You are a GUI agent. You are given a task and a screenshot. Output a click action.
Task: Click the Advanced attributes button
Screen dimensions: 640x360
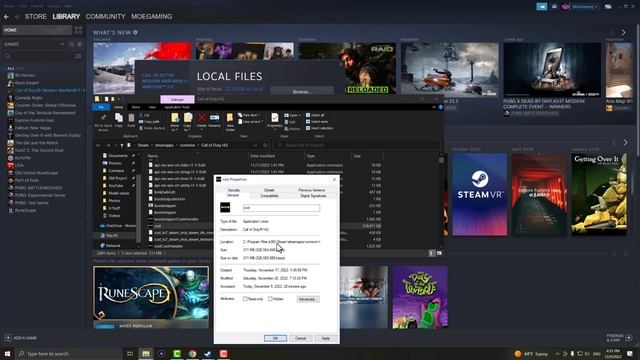pos(307,299)
